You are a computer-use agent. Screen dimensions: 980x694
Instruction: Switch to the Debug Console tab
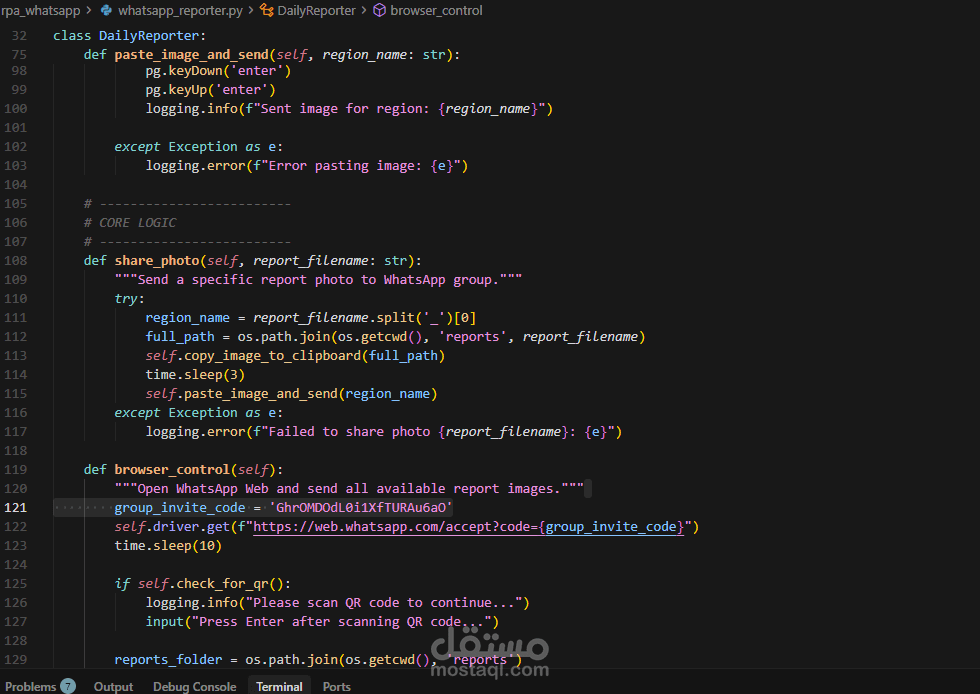click(194, 686)
